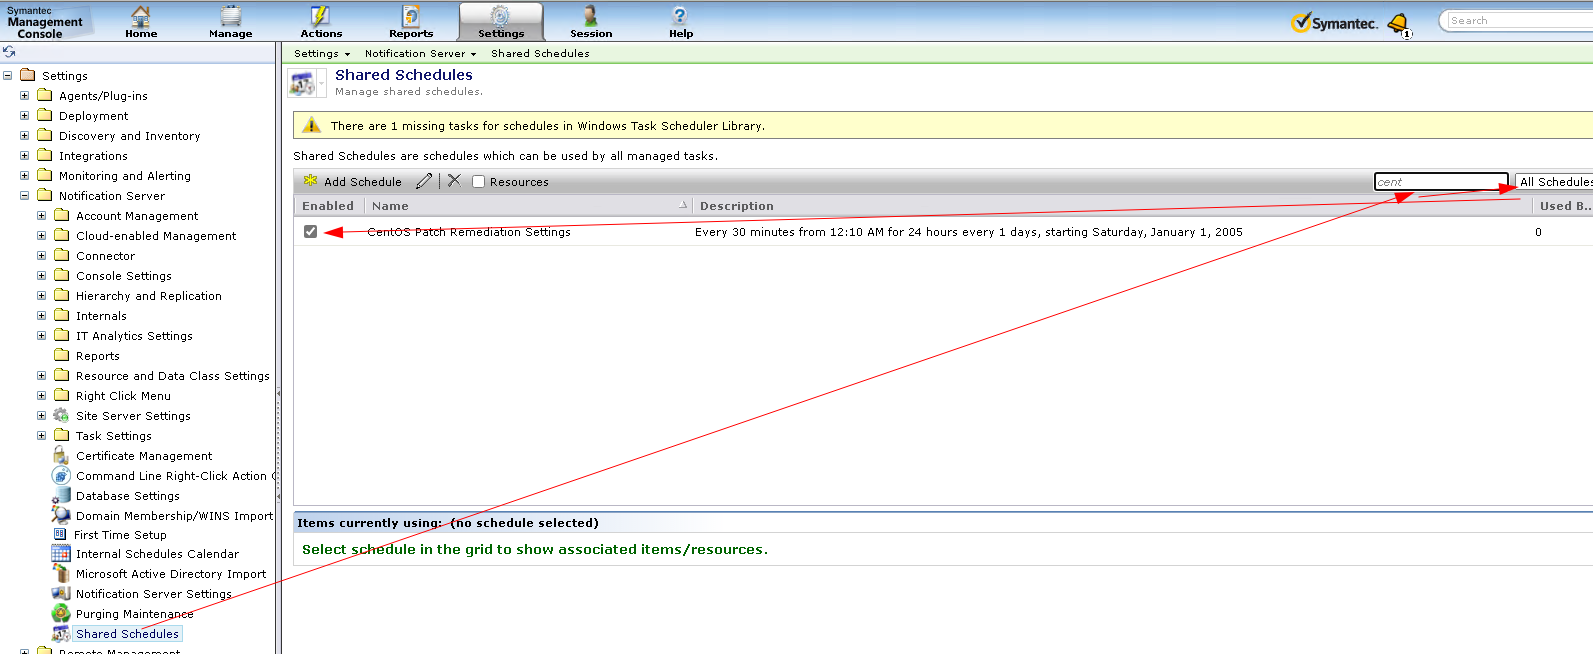Open Database Settings in the tree

pyautogui.click(x=128, y=496)
